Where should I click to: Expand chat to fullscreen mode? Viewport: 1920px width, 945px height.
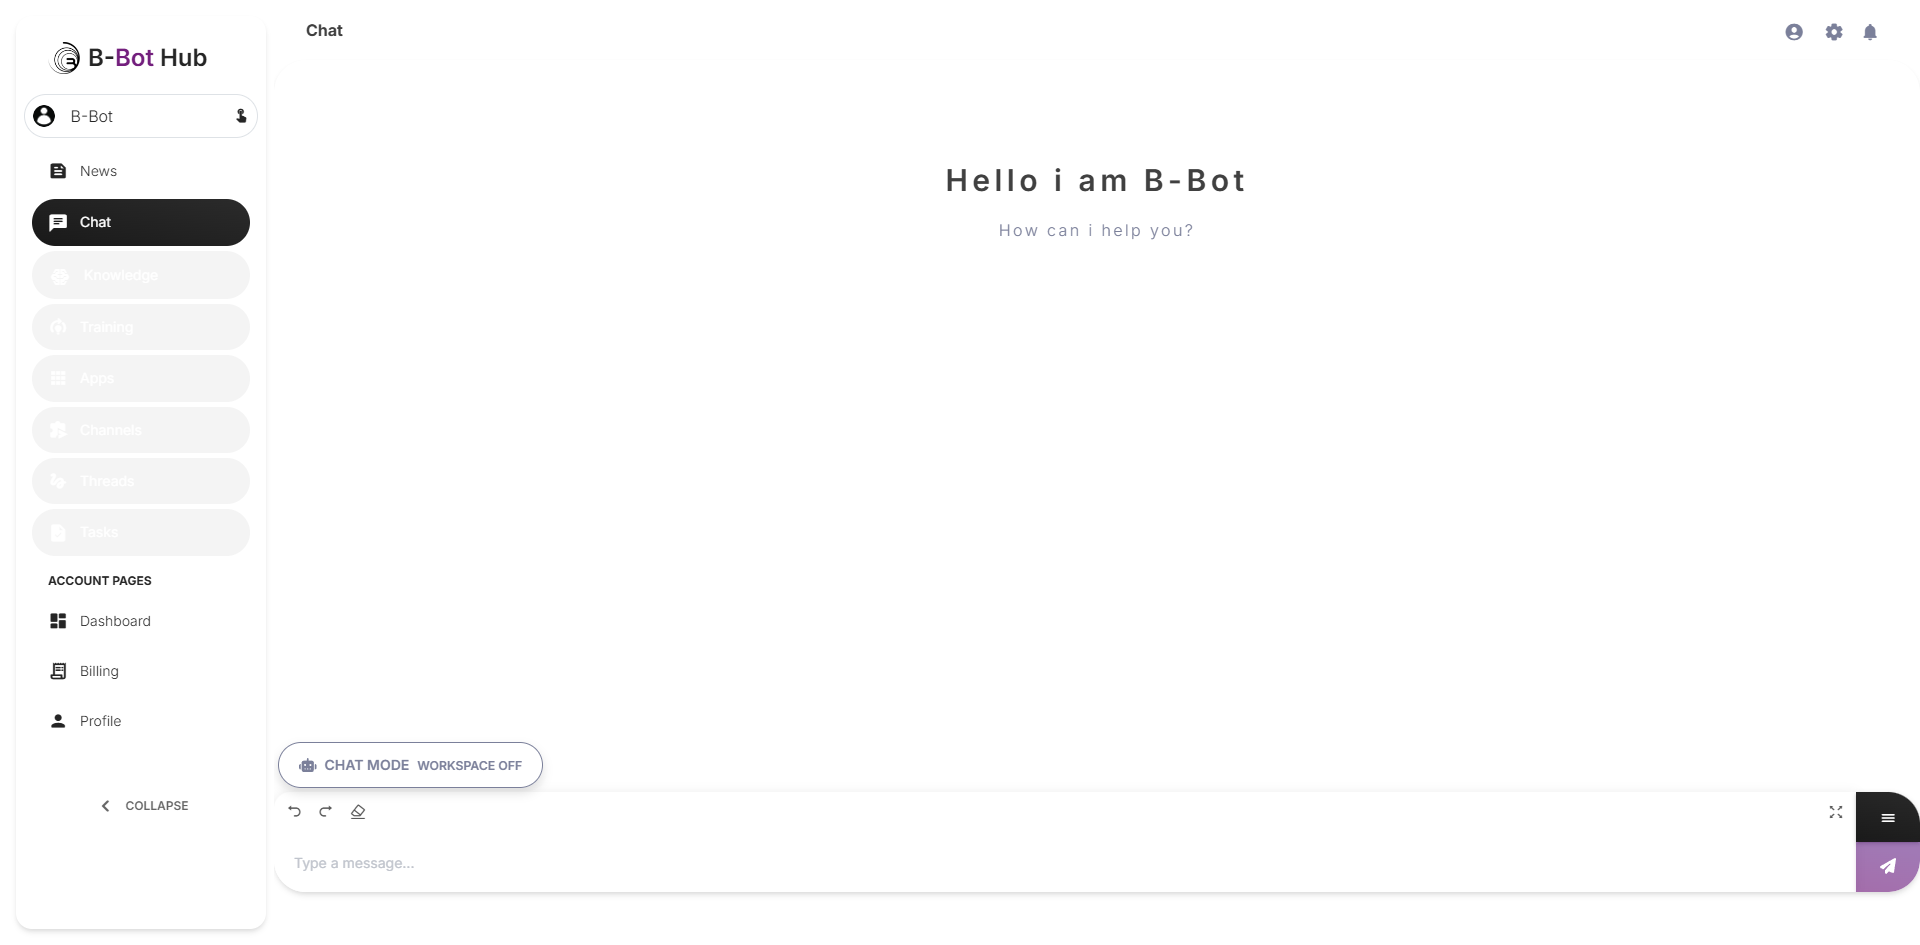1835,813
